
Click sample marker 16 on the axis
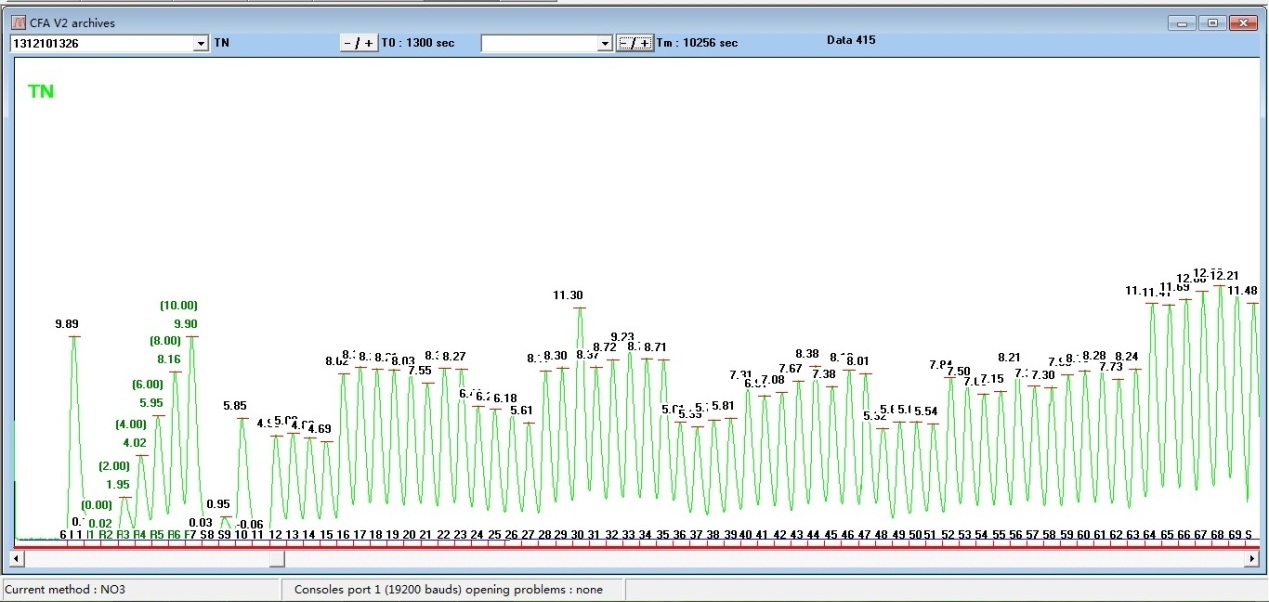pyautogui.click(x=343, y=536)
